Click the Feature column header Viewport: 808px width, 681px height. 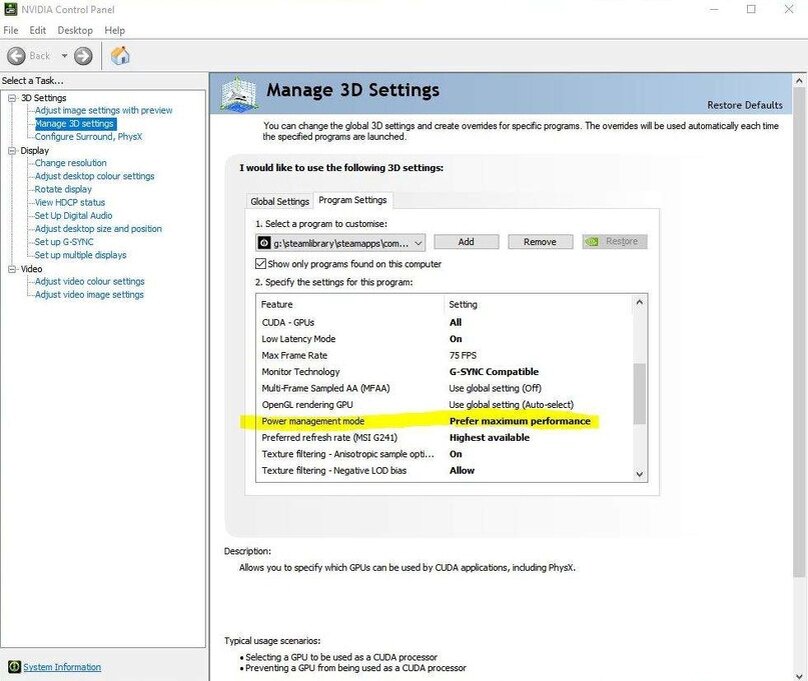(x=350, y=304)
